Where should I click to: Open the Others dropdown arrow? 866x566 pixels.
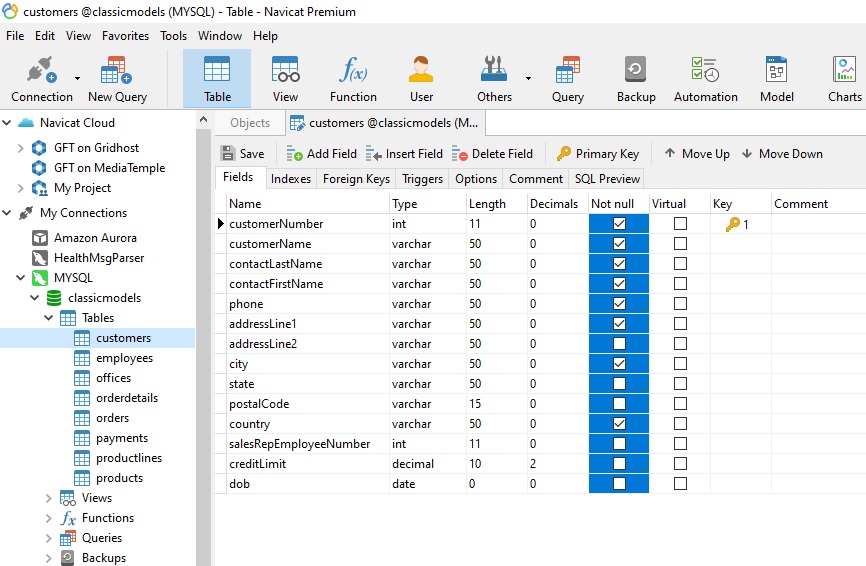click(x=528, y=77)
